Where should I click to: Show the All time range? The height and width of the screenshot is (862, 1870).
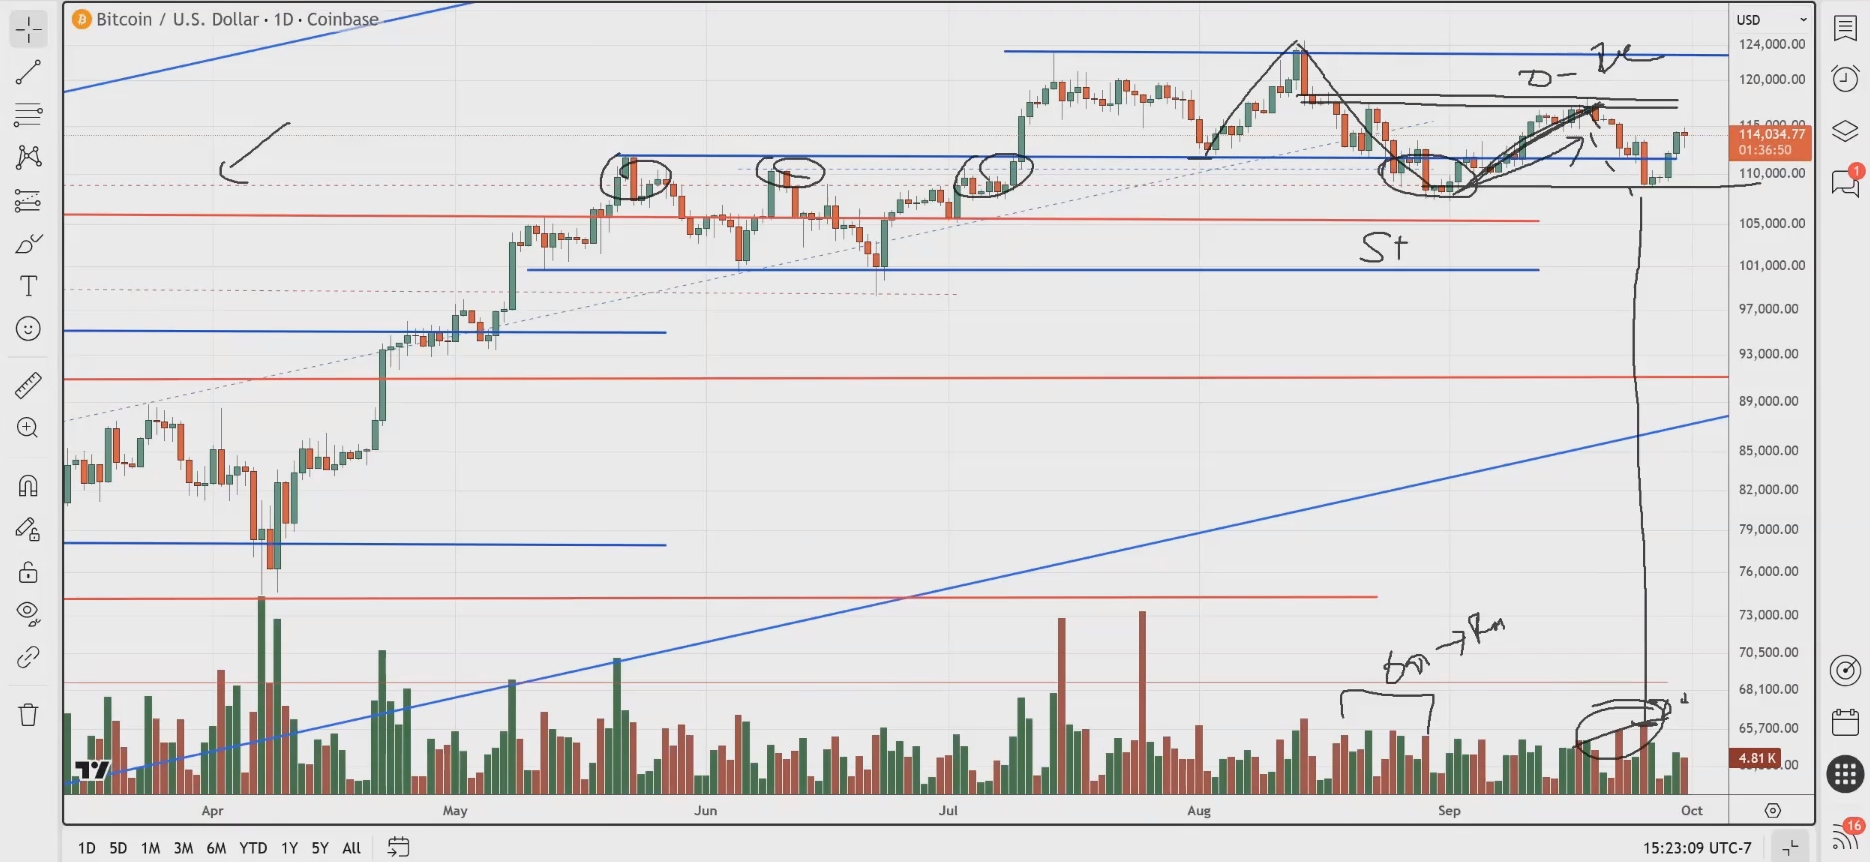pos(351,848)
